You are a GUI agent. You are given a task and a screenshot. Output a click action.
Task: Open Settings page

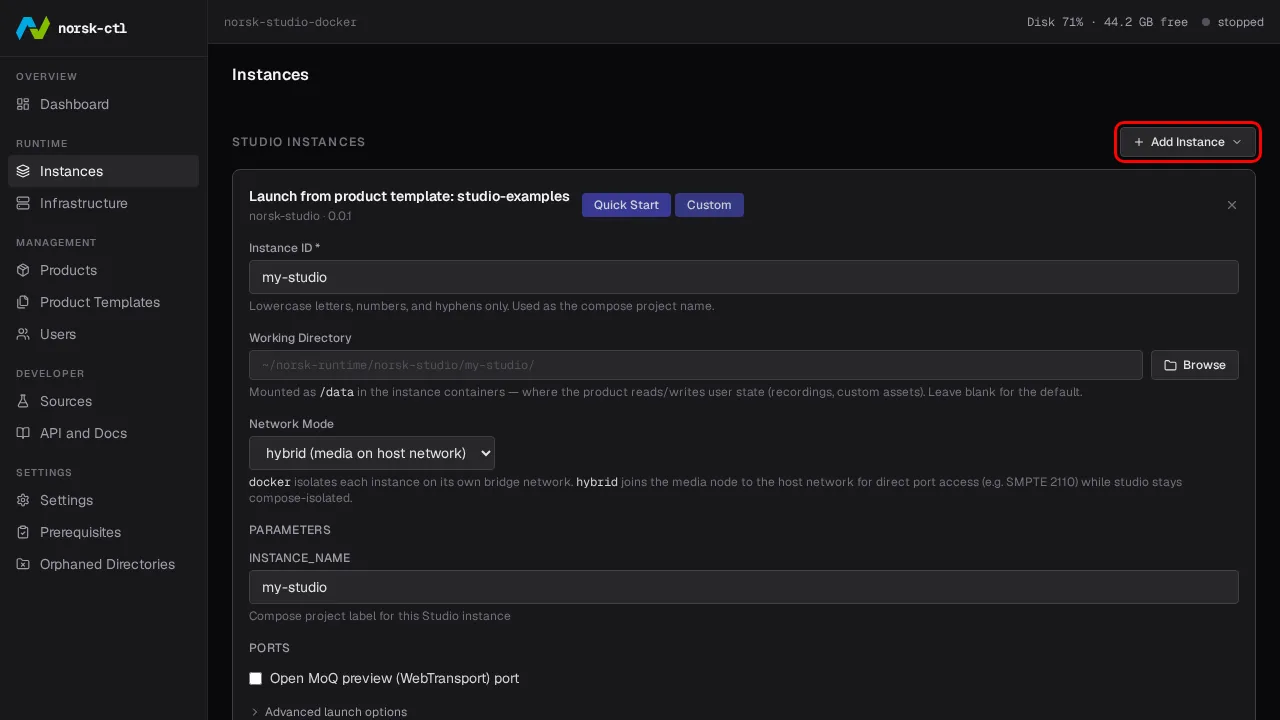(x=103, y=500)
